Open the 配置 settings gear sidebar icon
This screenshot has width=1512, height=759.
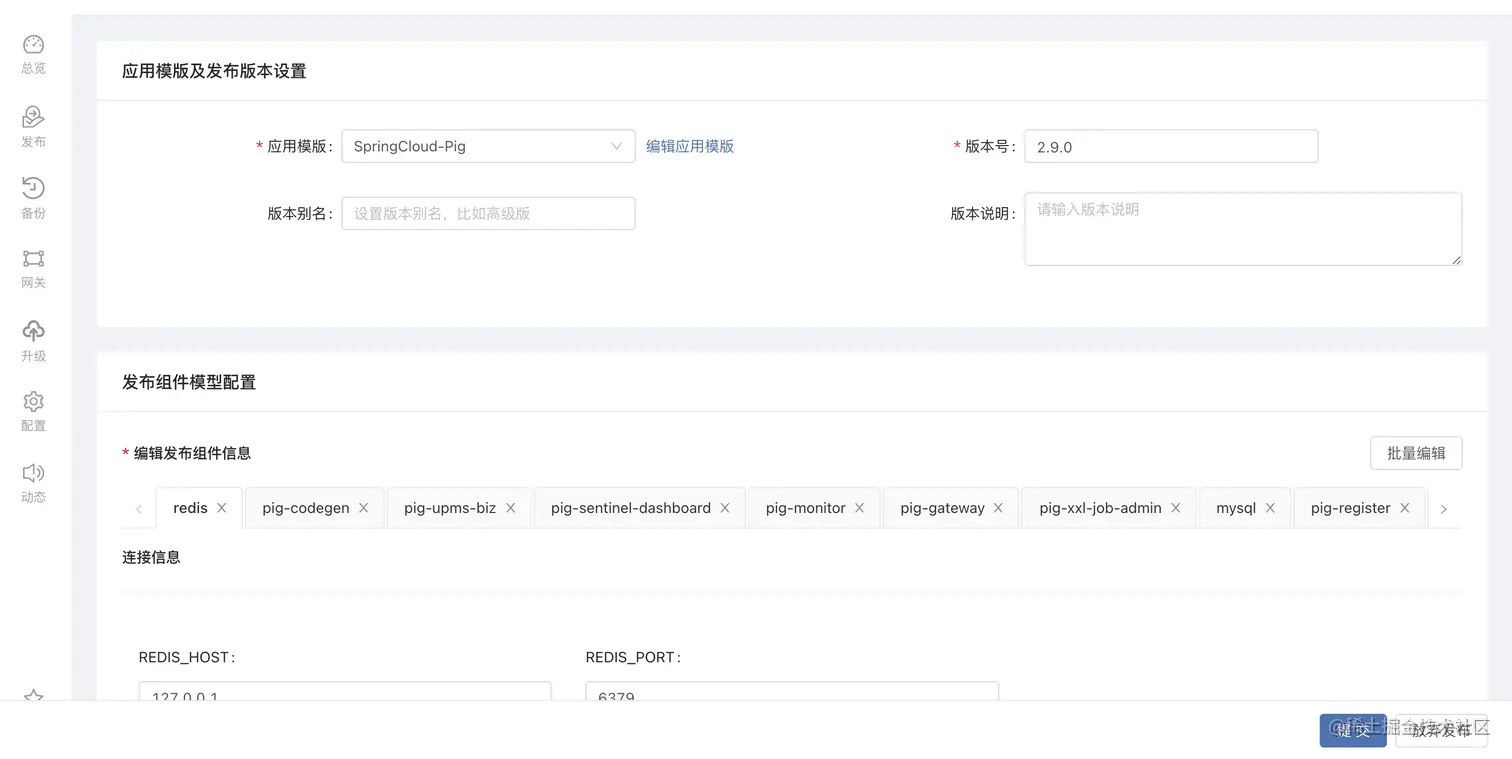[x=33, y=402]
